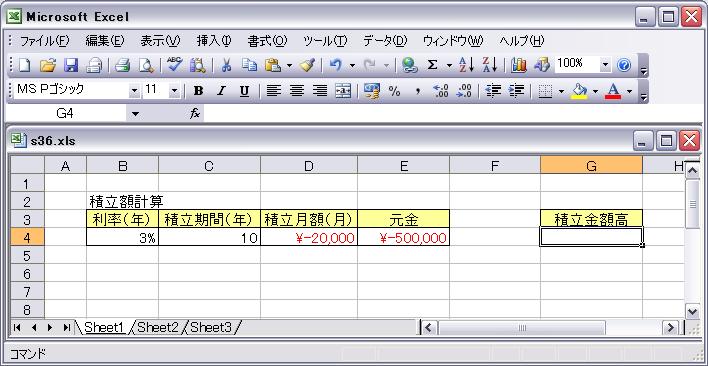
Task: Launch the Chart Wizard icon
Action: [519, 65]
